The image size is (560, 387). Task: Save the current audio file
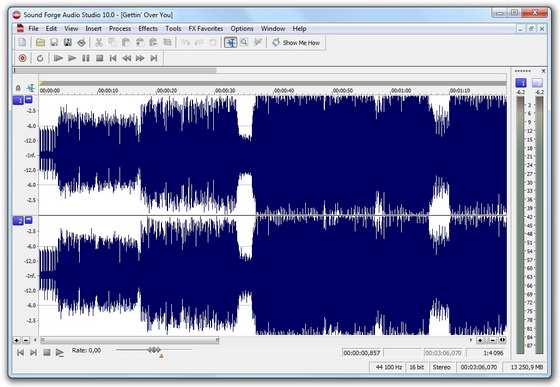tap(54, 42)
